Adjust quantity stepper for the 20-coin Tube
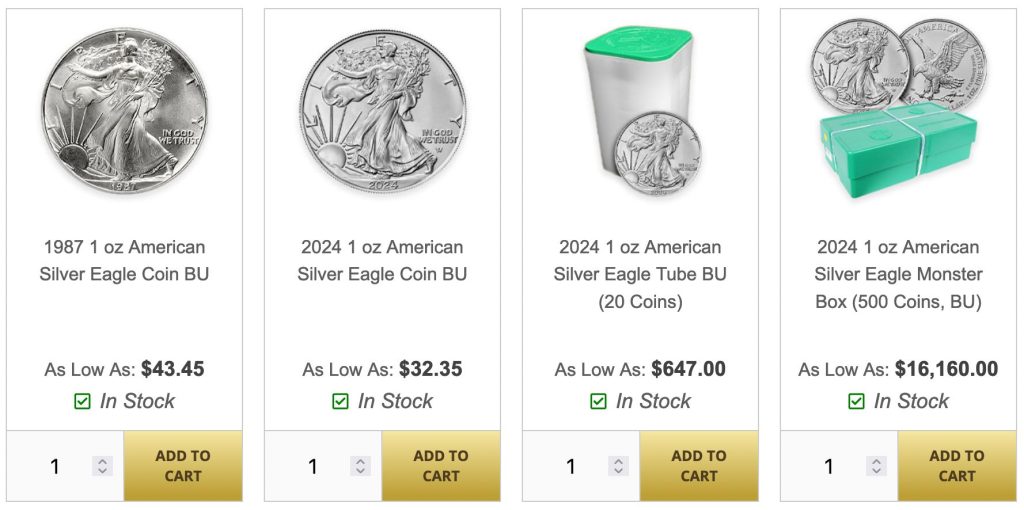 coord(619,466)
